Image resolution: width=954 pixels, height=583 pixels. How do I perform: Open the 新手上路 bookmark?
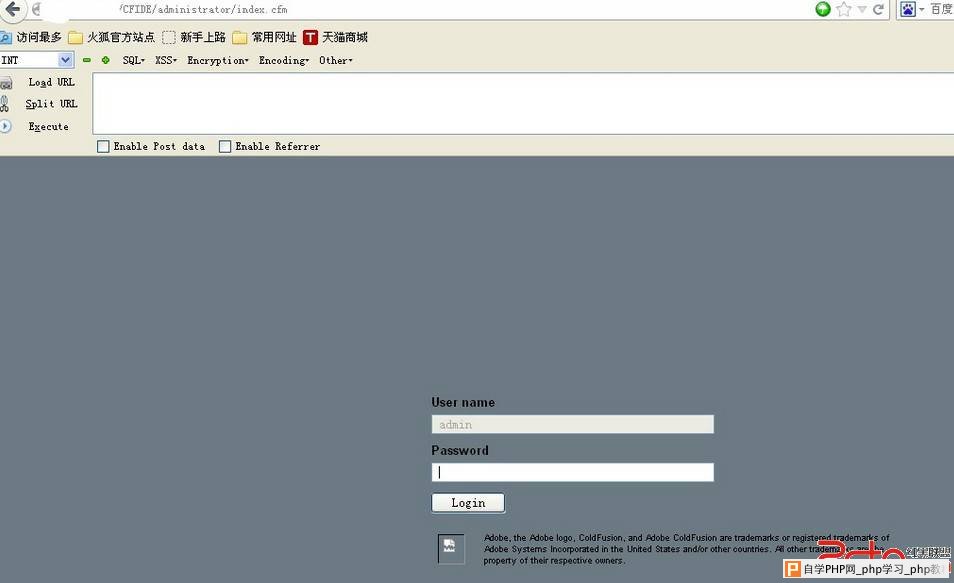click(x=194, y=37)
